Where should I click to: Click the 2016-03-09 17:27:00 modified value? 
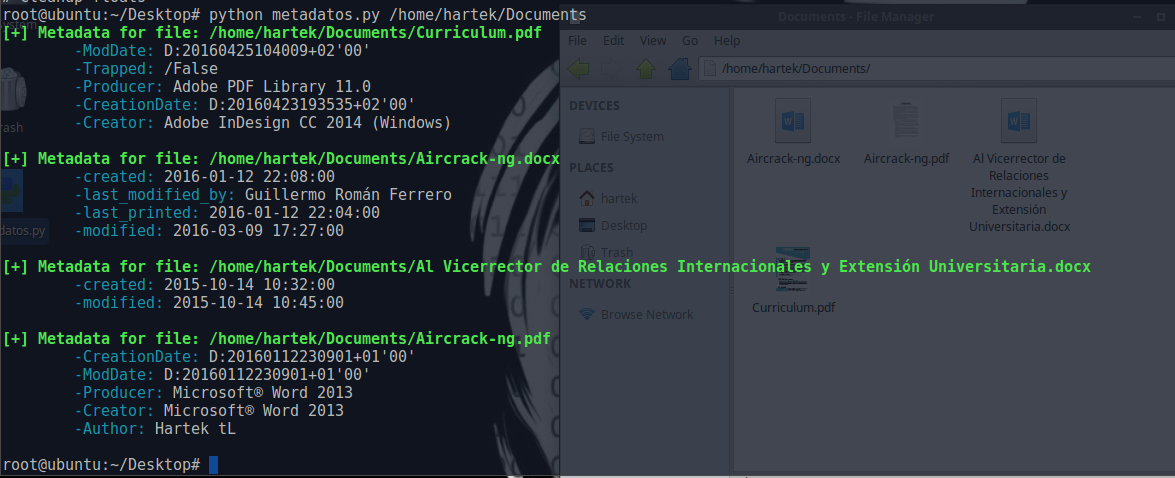point(258,231)
